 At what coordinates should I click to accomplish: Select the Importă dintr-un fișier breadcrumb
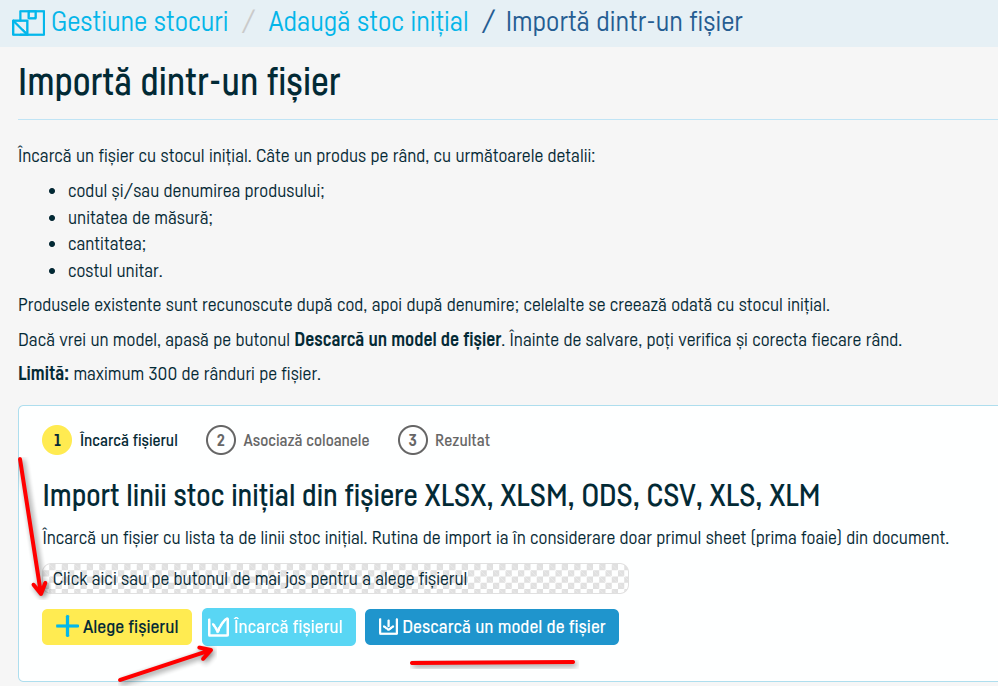pyautogui.click(x=624, y=22)
